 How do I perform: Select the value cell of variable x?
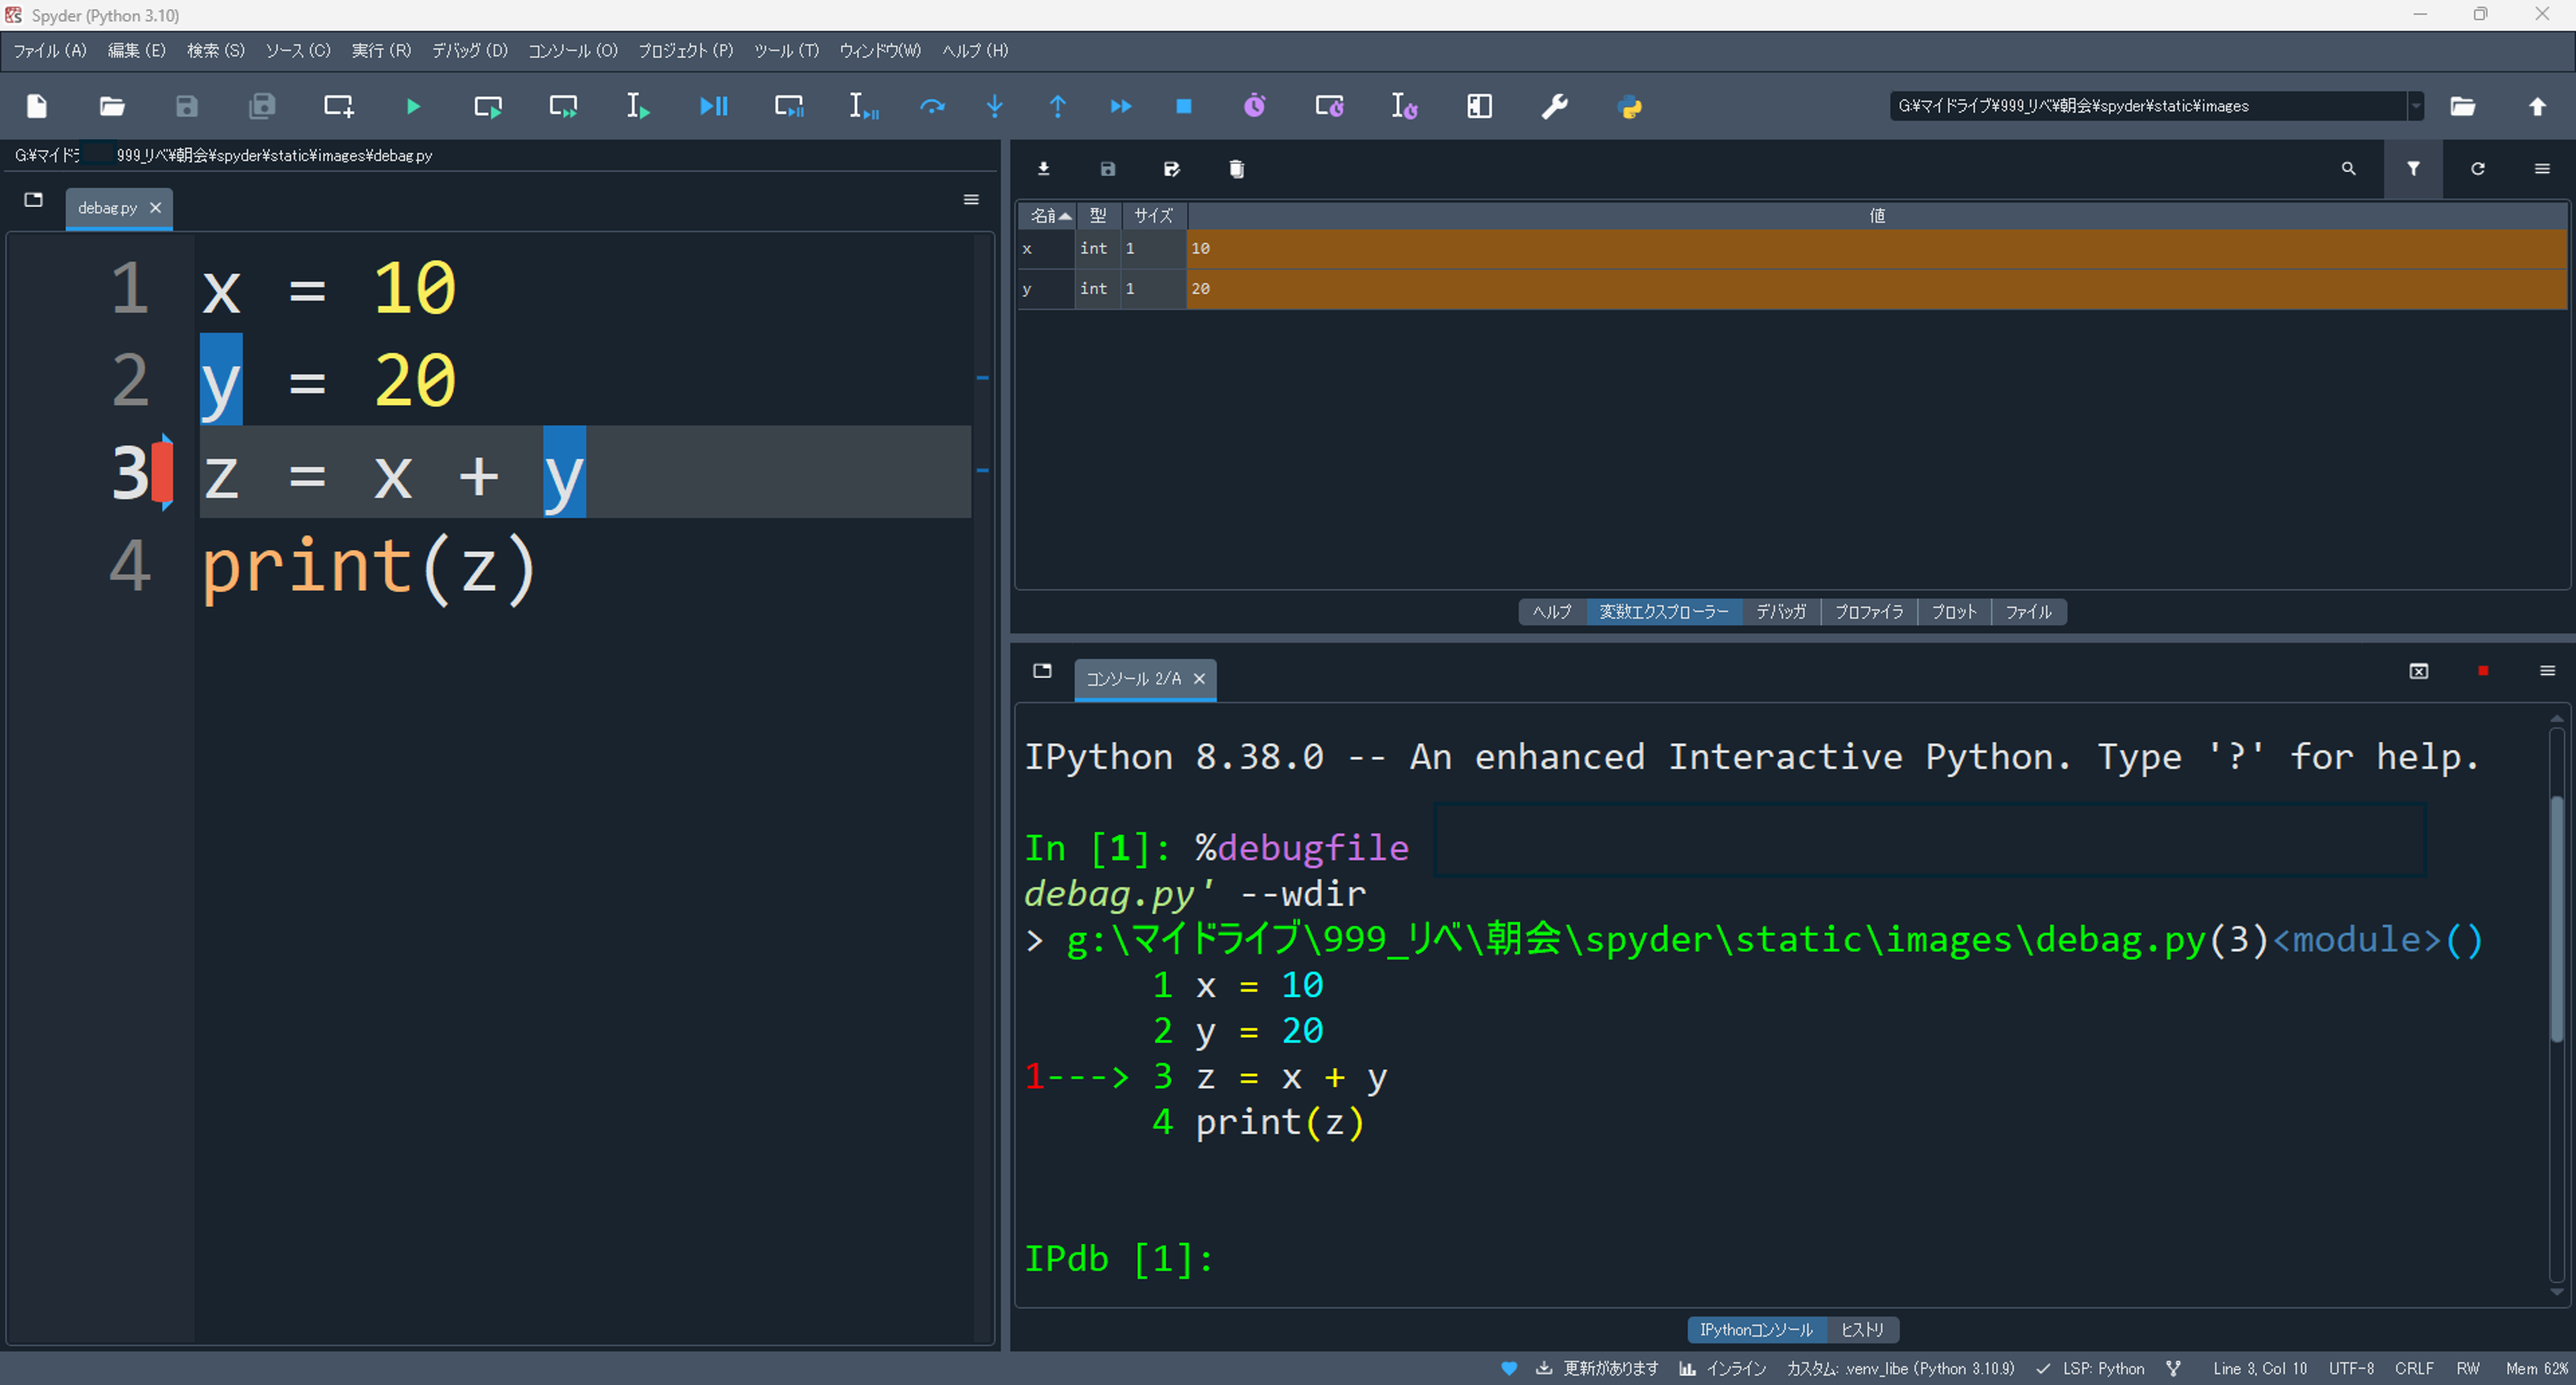(1877, 249)
